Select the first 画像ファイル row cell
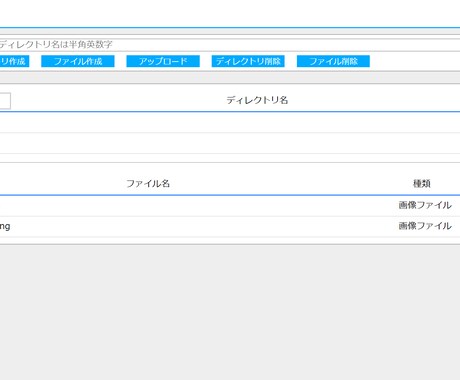 click(x=425, y=205)
